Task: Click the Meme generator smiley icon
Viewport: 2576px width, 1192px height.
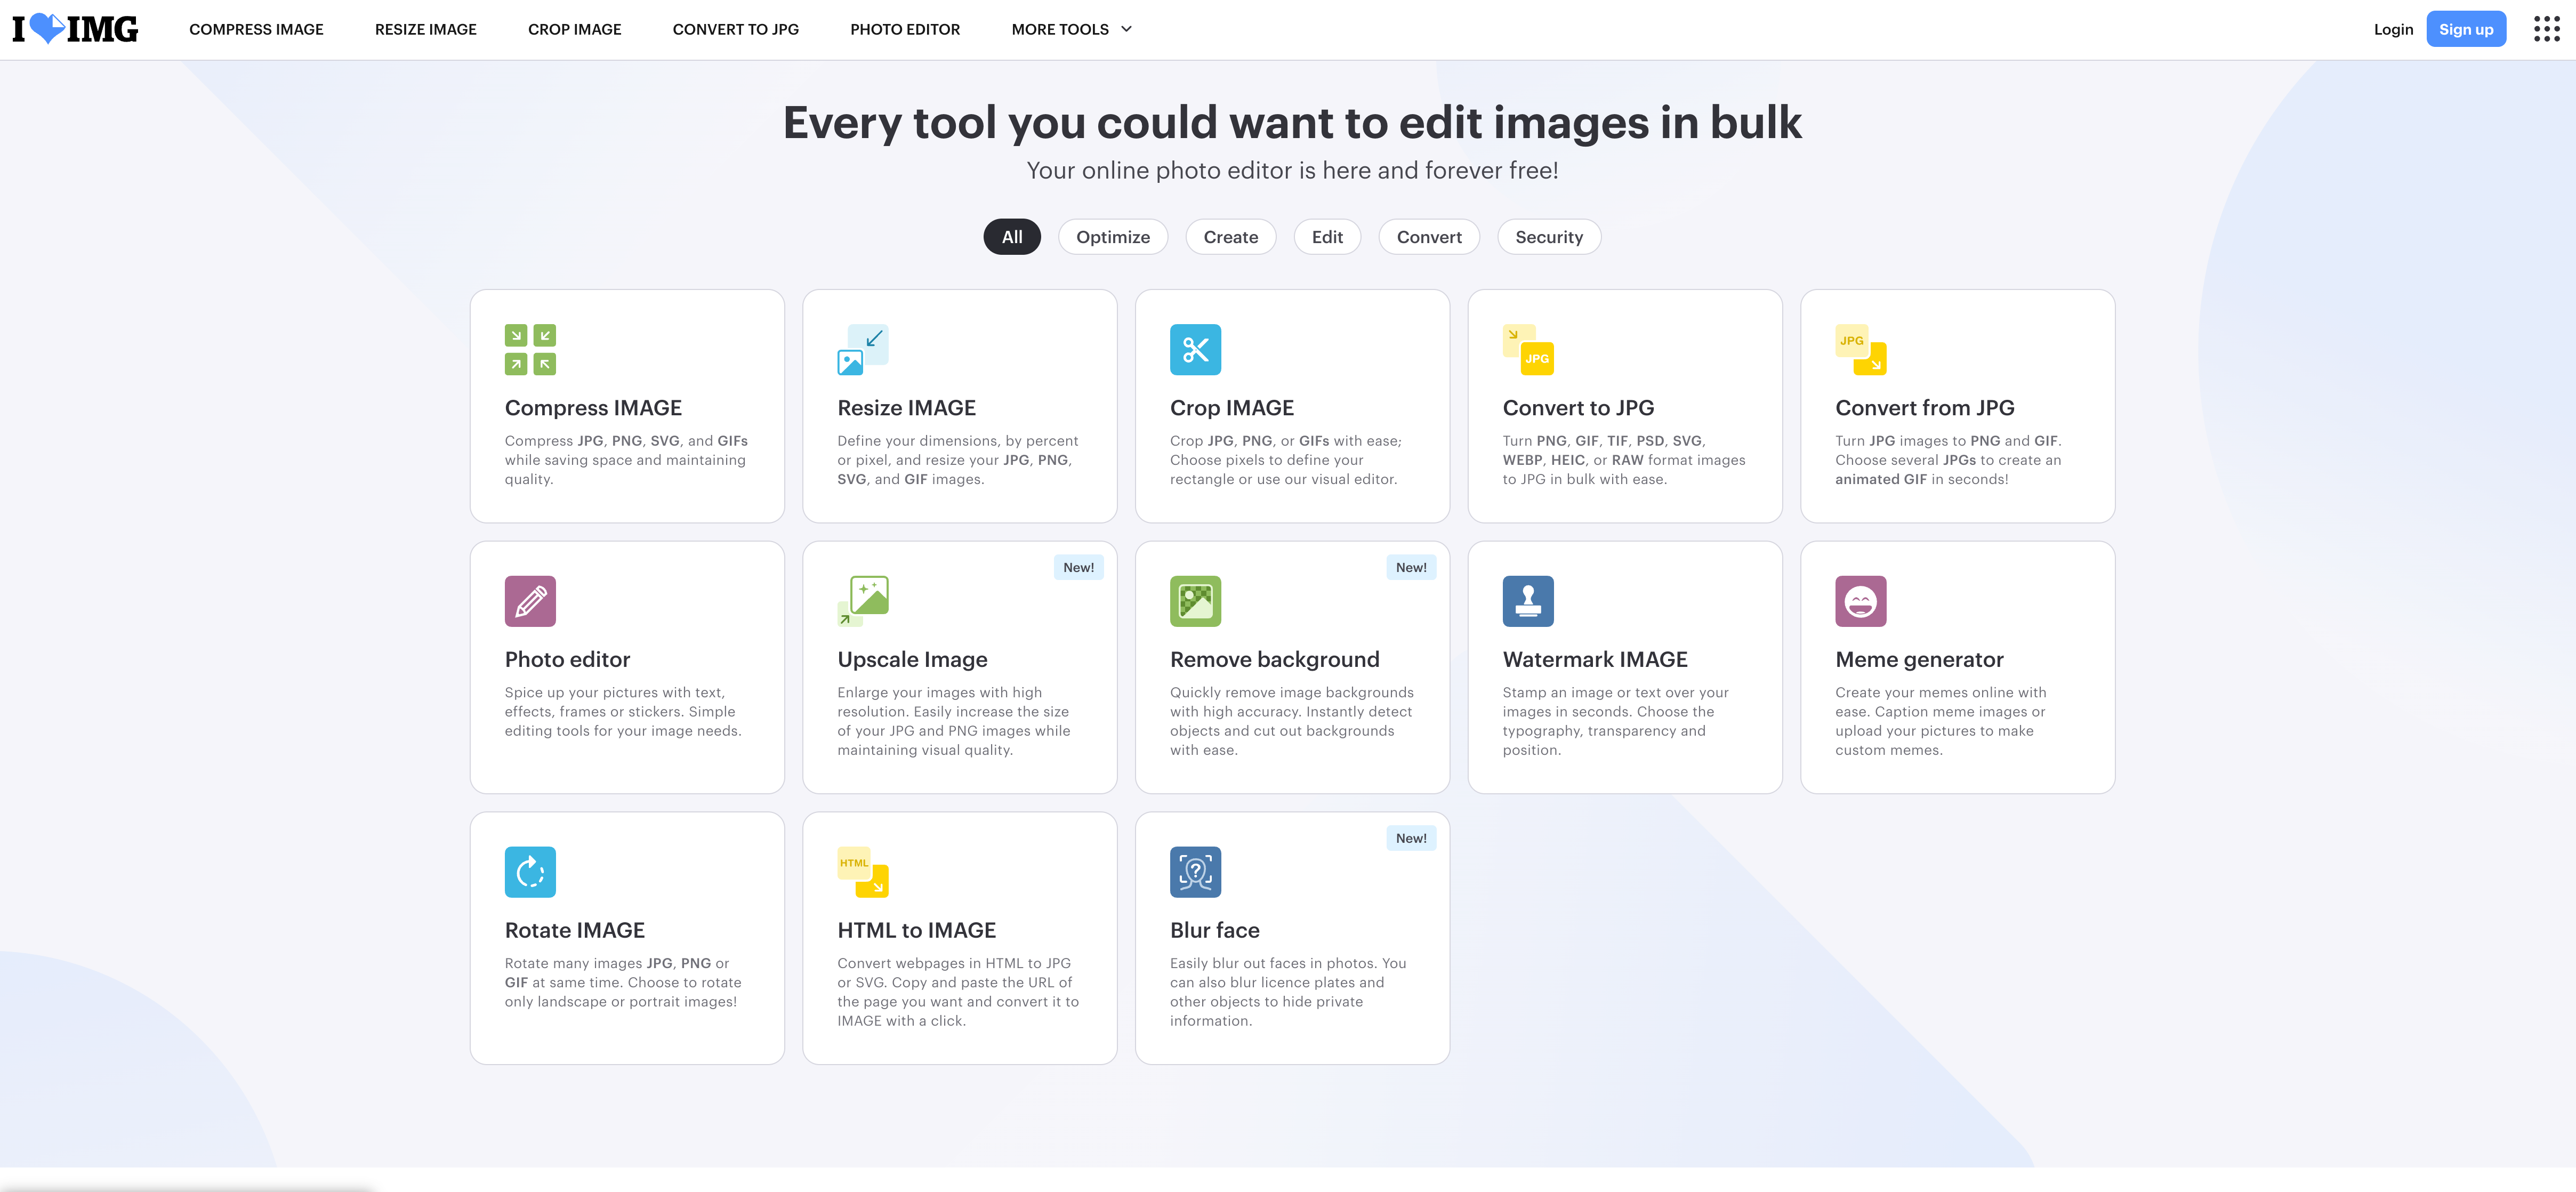Action: tap(1860, 601)
